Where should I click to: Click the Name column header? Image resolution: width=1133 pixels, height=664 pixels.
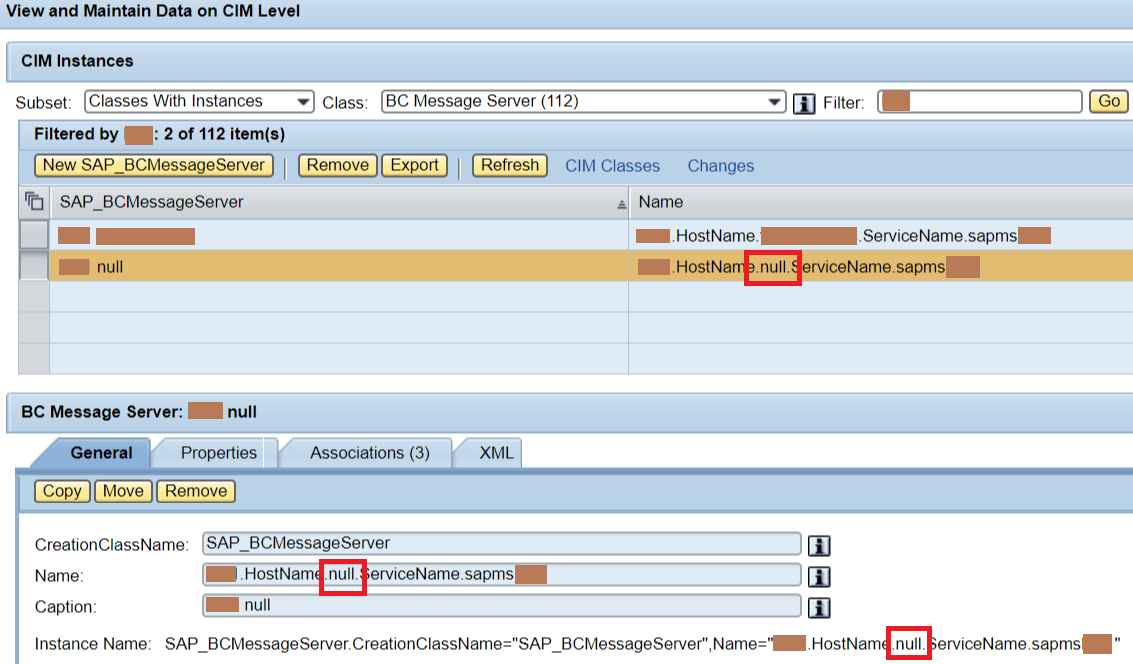pyautogui.click(x=881, y=202)
